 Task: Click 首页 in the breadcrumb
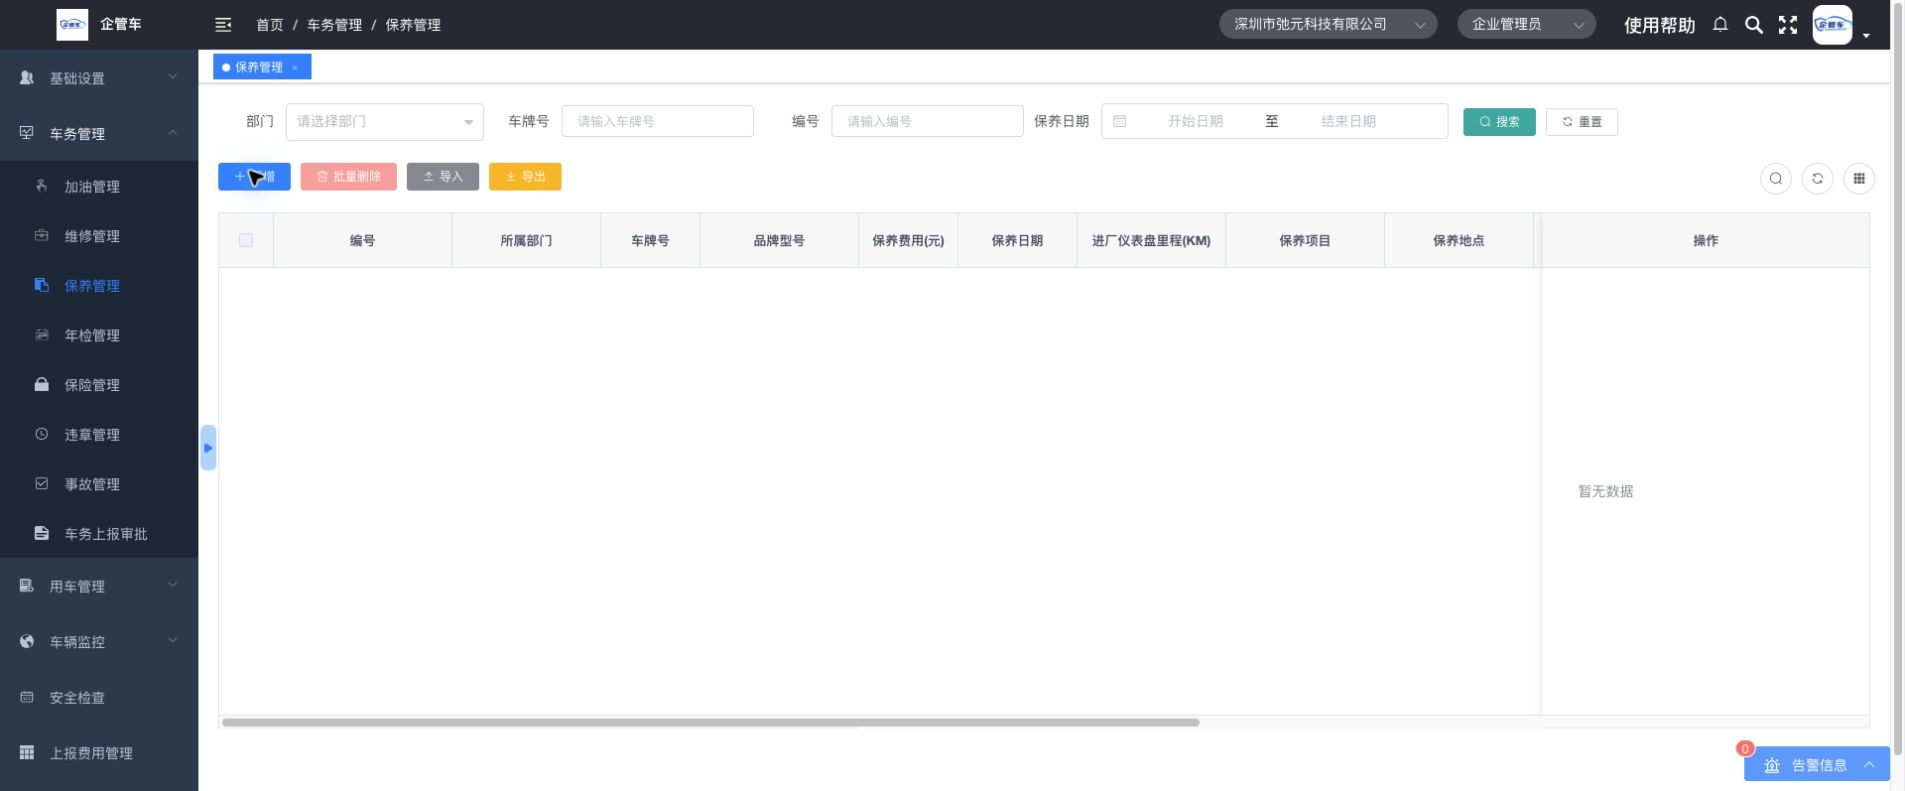click(x=269, y=25)
